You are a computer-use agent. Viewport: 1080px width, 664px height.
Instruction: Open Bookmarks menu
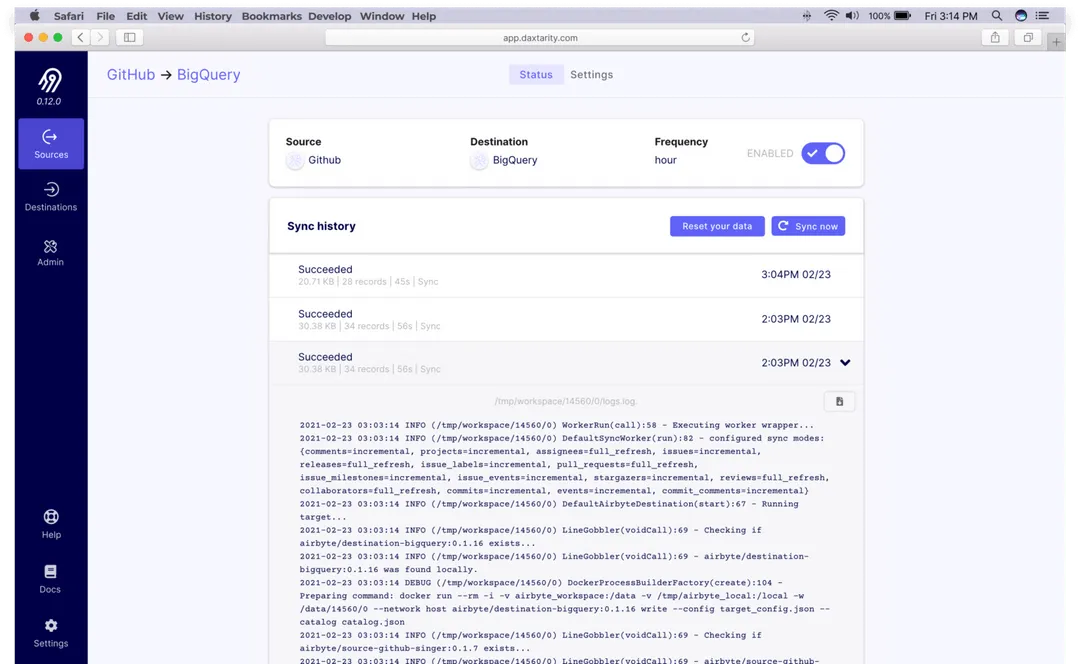point(271,16)
